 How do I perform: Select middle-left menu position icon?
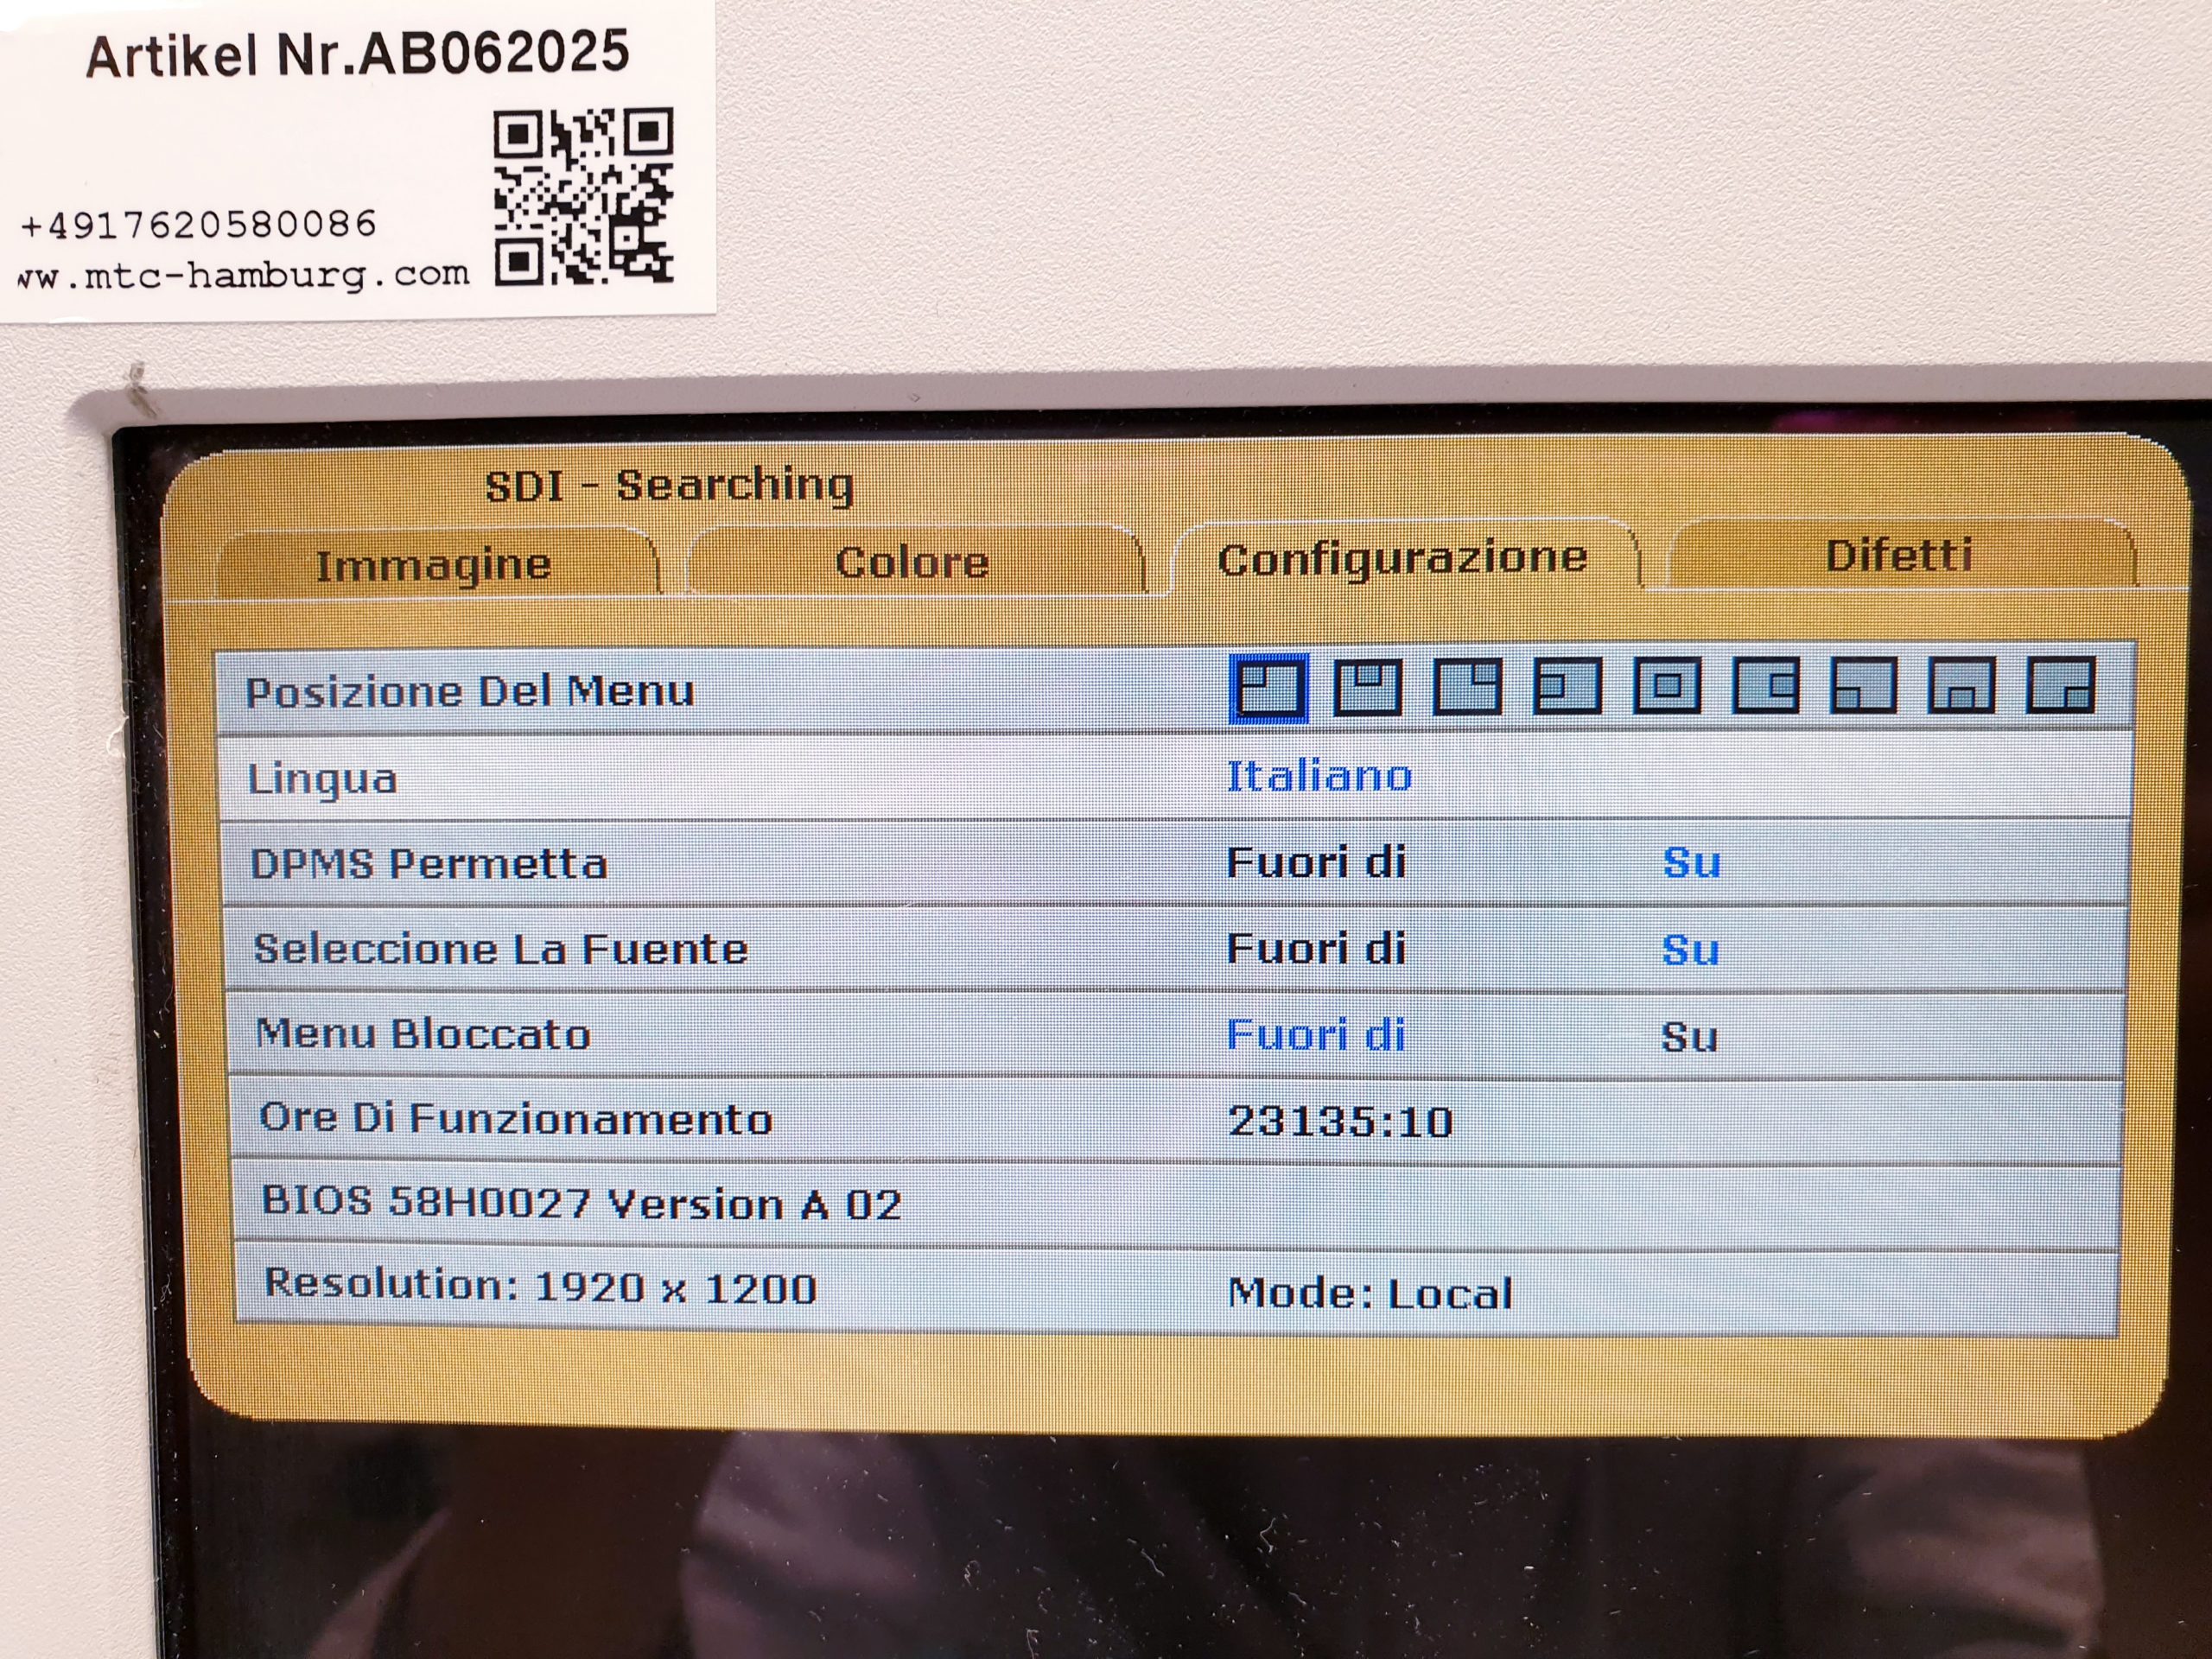tap(1566, 686)
